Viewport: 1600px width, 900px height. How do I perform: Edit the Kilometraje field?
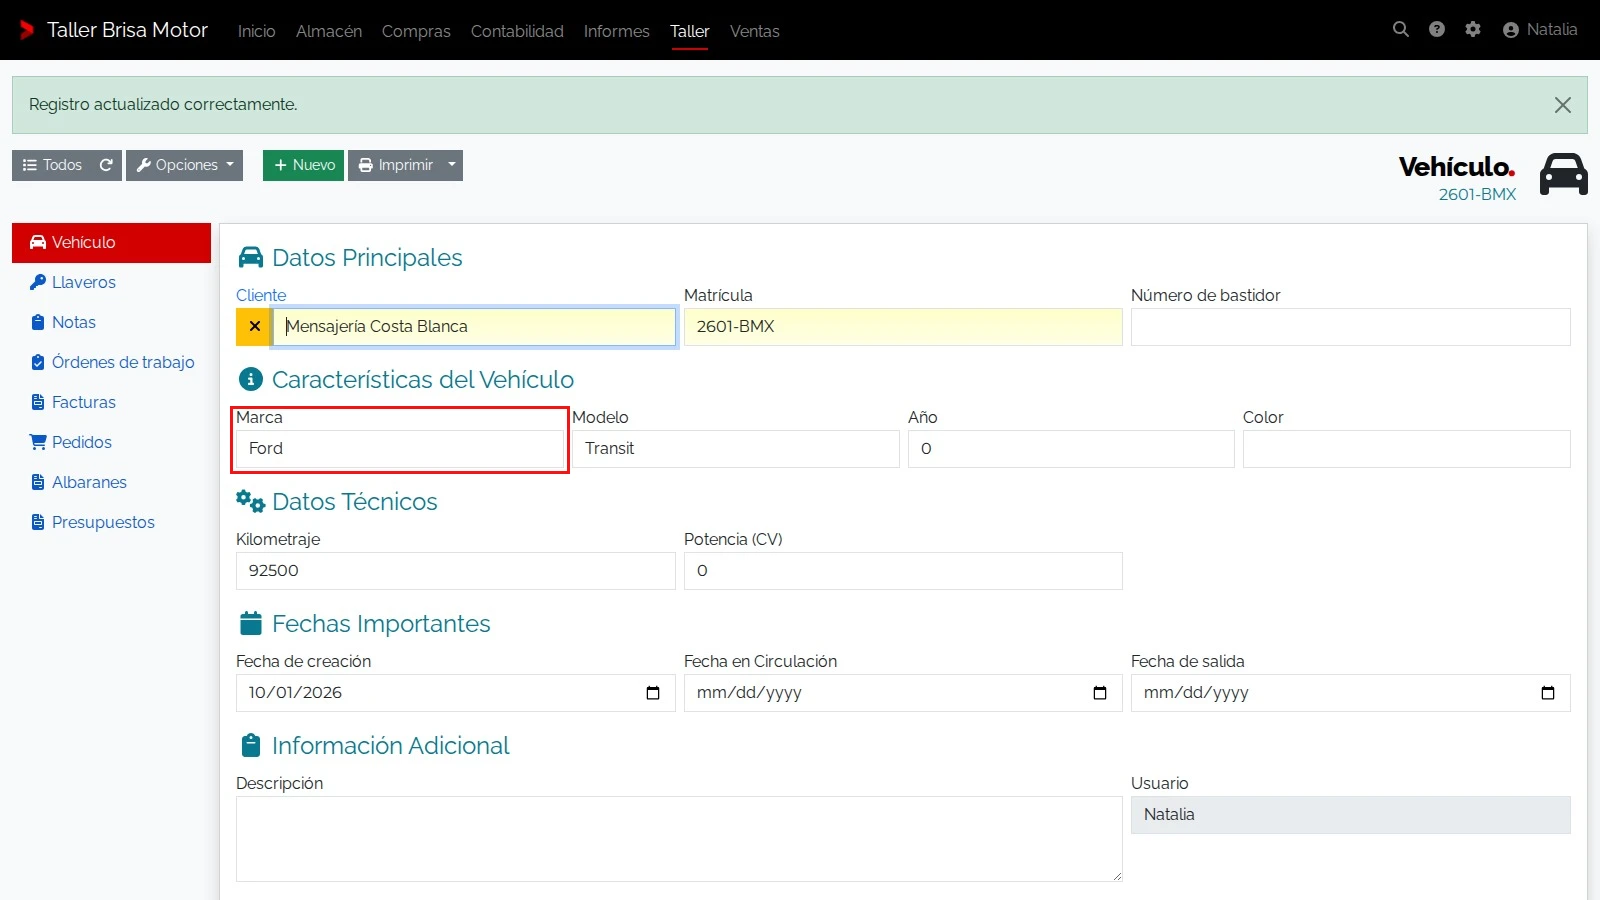(456, 571)
